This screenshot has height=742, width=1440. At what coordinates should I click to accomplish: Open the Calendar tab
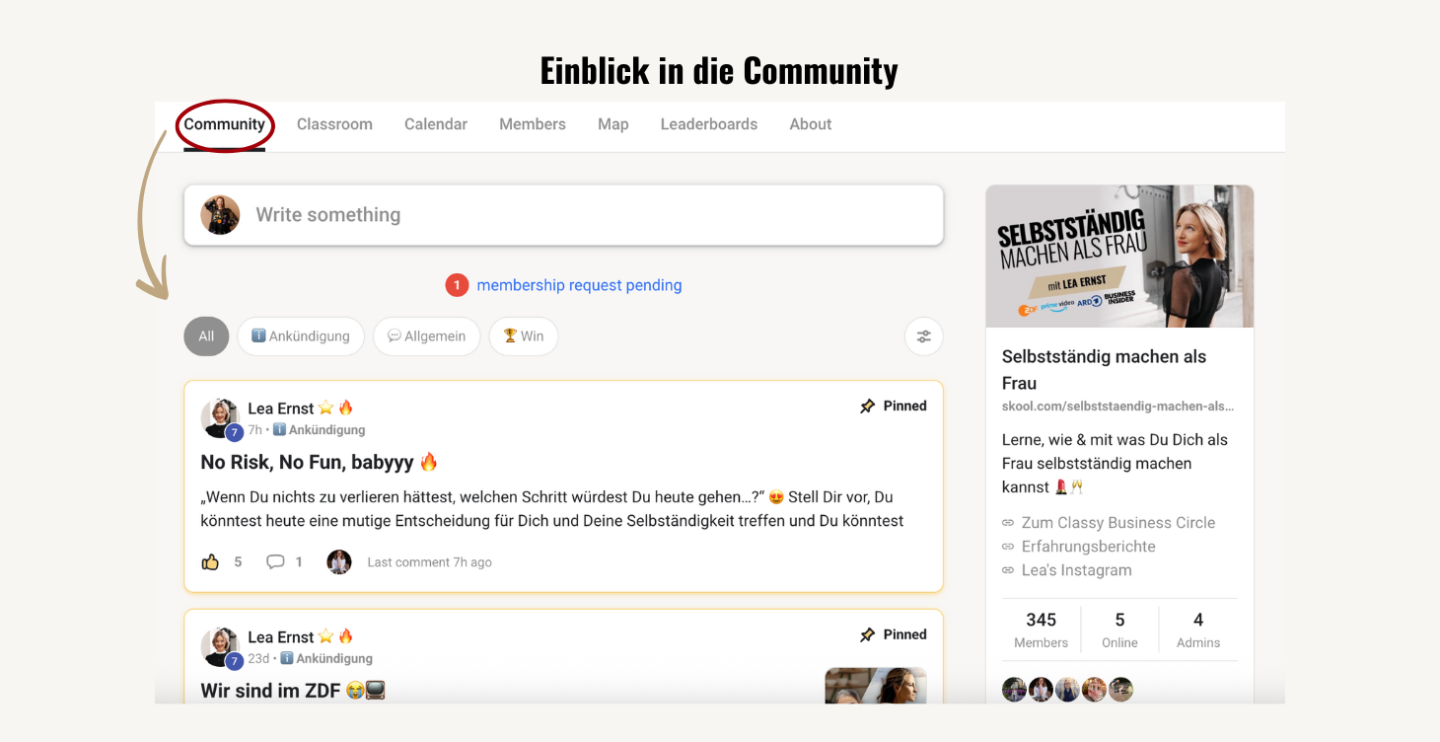point(436,124)
